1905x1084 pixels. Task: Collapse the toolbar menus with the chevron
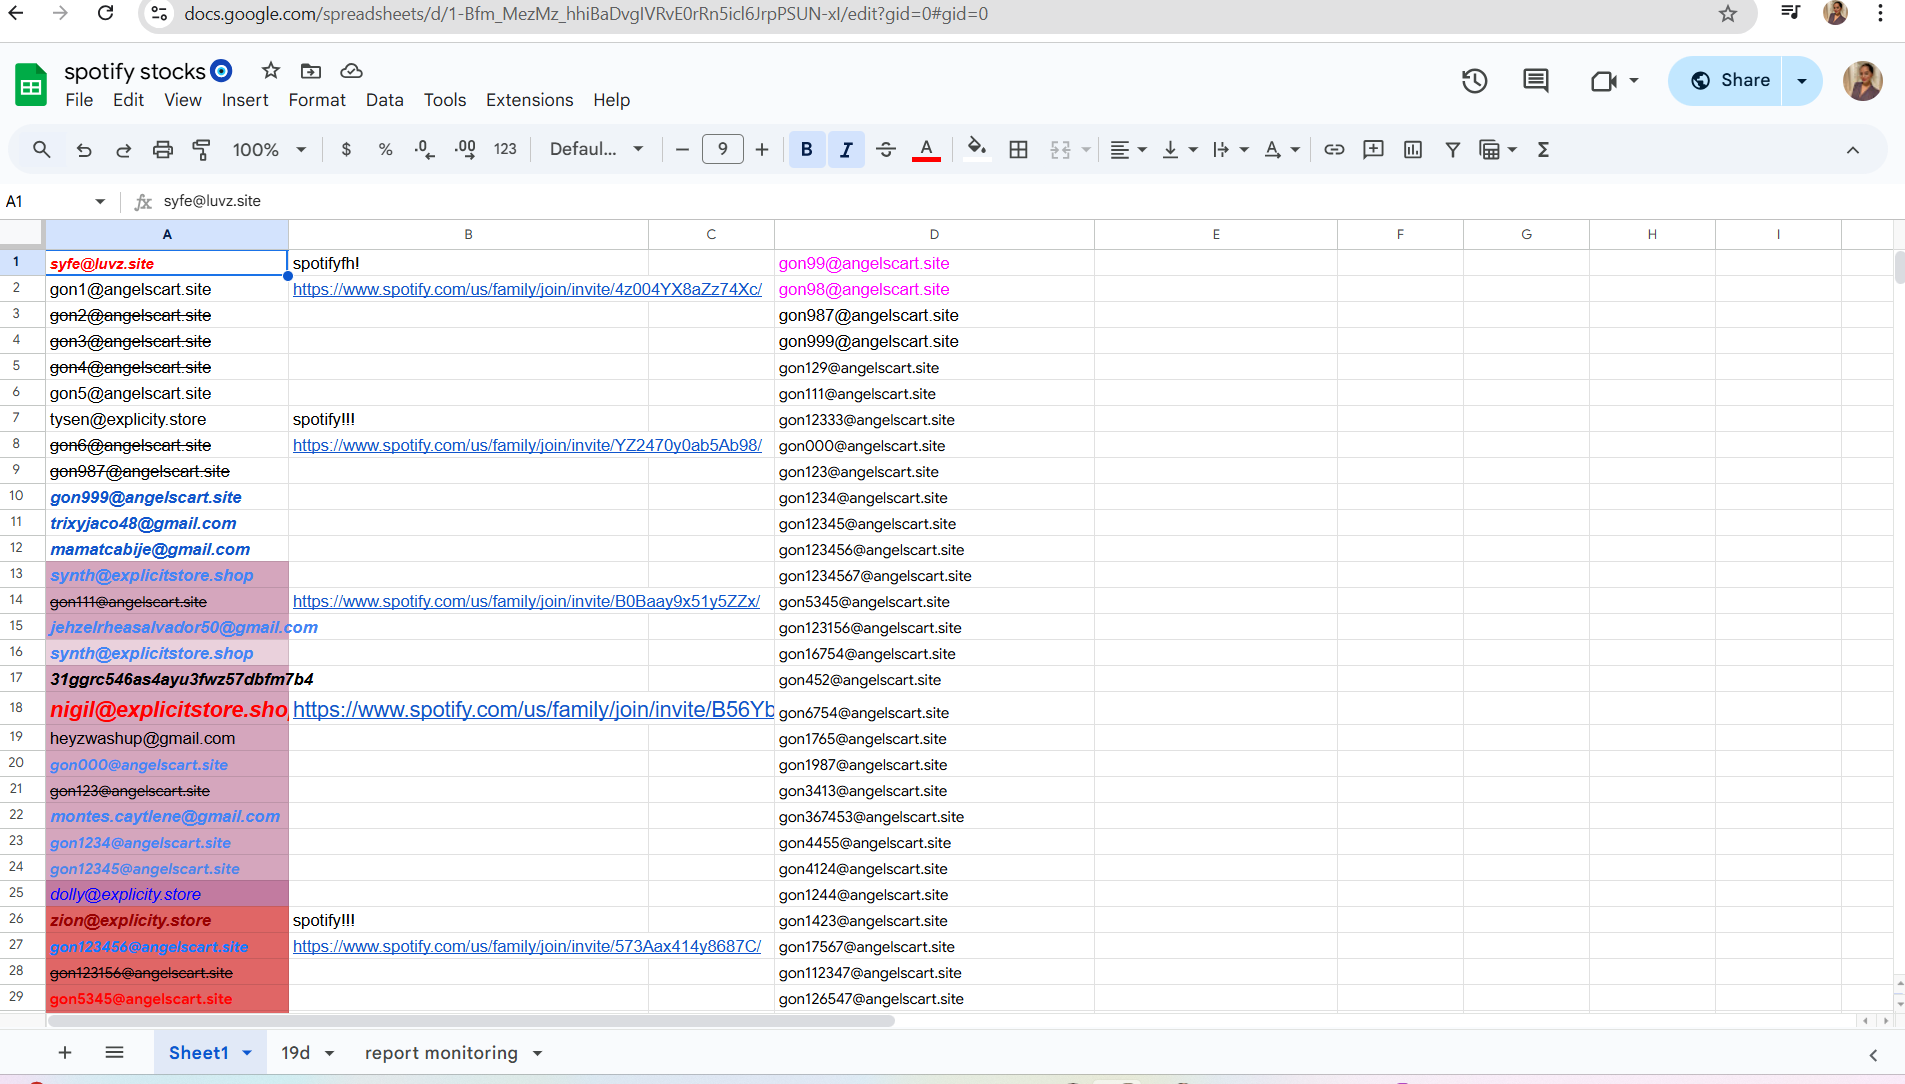(1853, 150)
